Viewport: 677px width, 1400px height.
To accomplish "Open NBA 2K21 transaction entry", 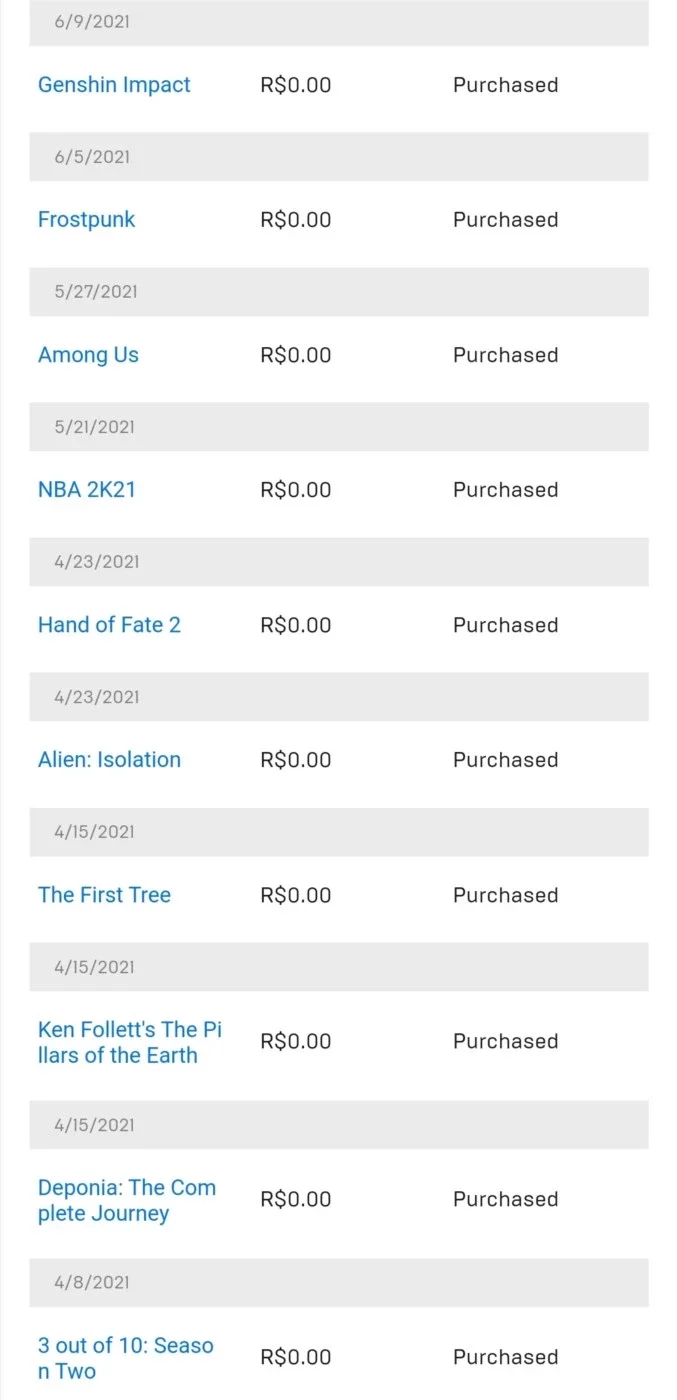I will tap(86, 490).
